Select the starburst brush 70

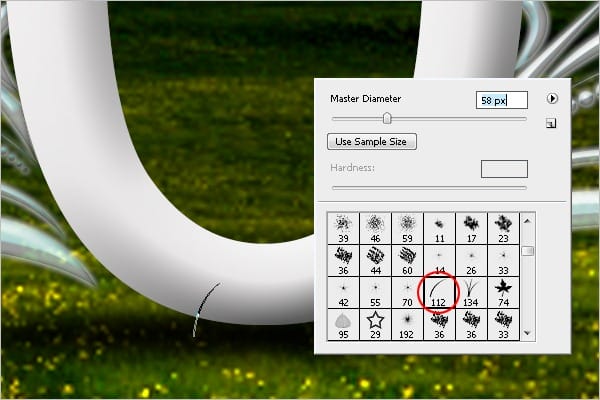(407, 293)
